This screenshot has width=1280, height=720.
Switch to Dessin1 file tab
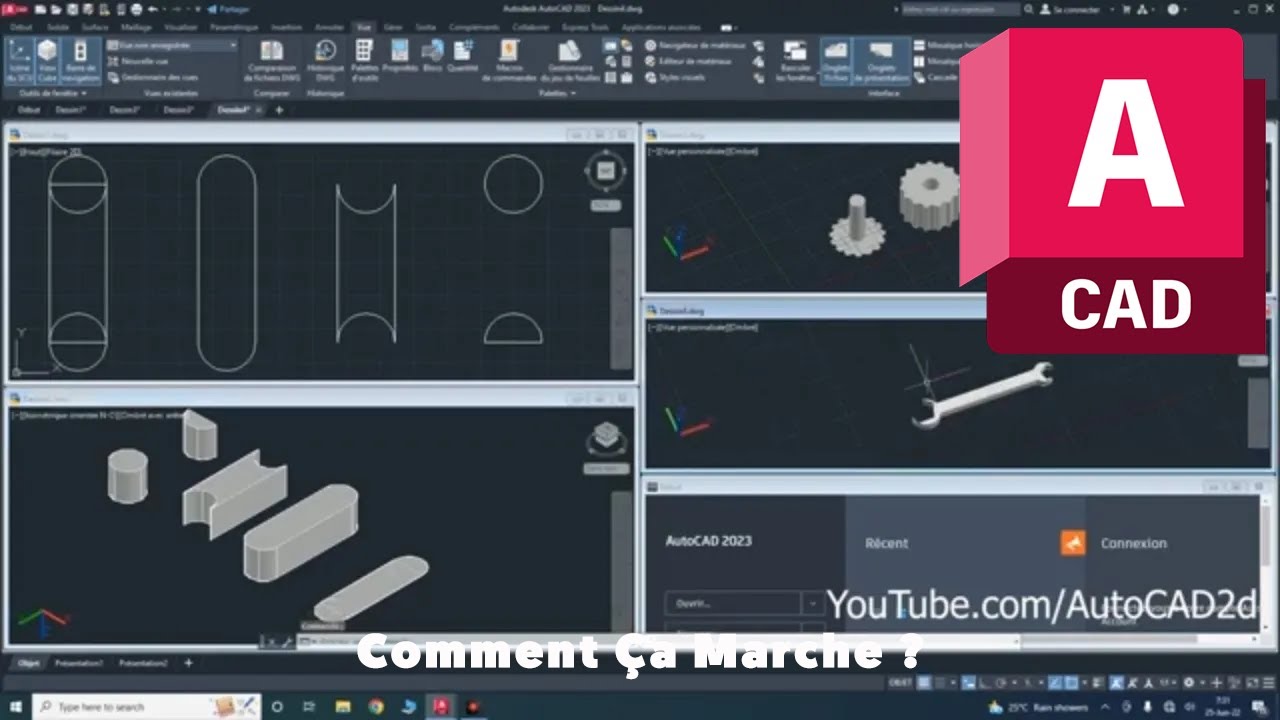click(x=71, y=109)
